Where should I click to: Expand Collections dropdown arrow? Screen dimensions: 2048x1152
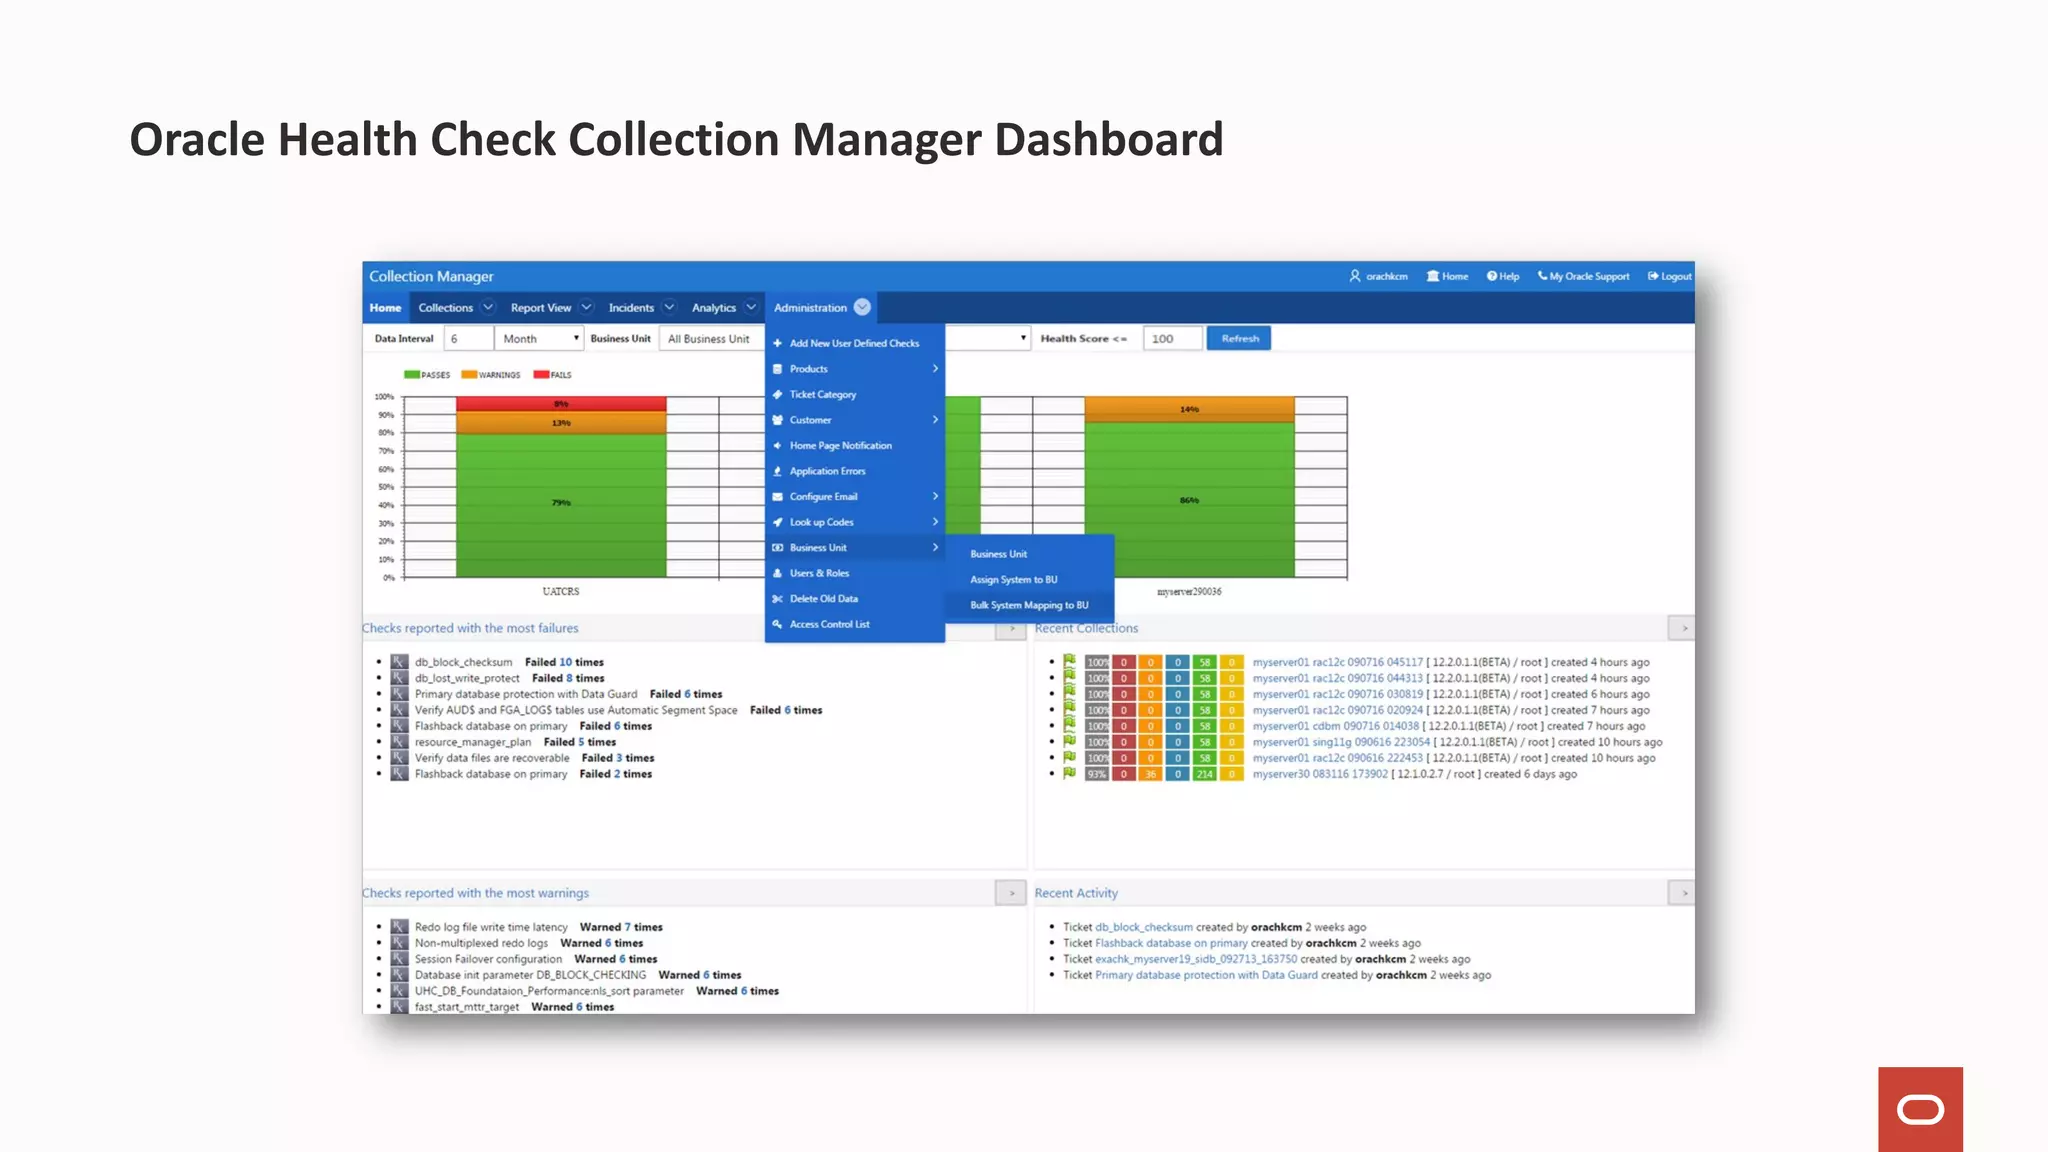click(x=488, y=307)
